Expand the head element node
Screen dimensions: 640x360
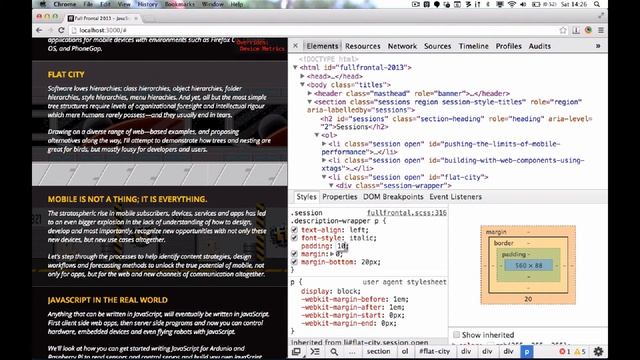[x=302, y=76]
